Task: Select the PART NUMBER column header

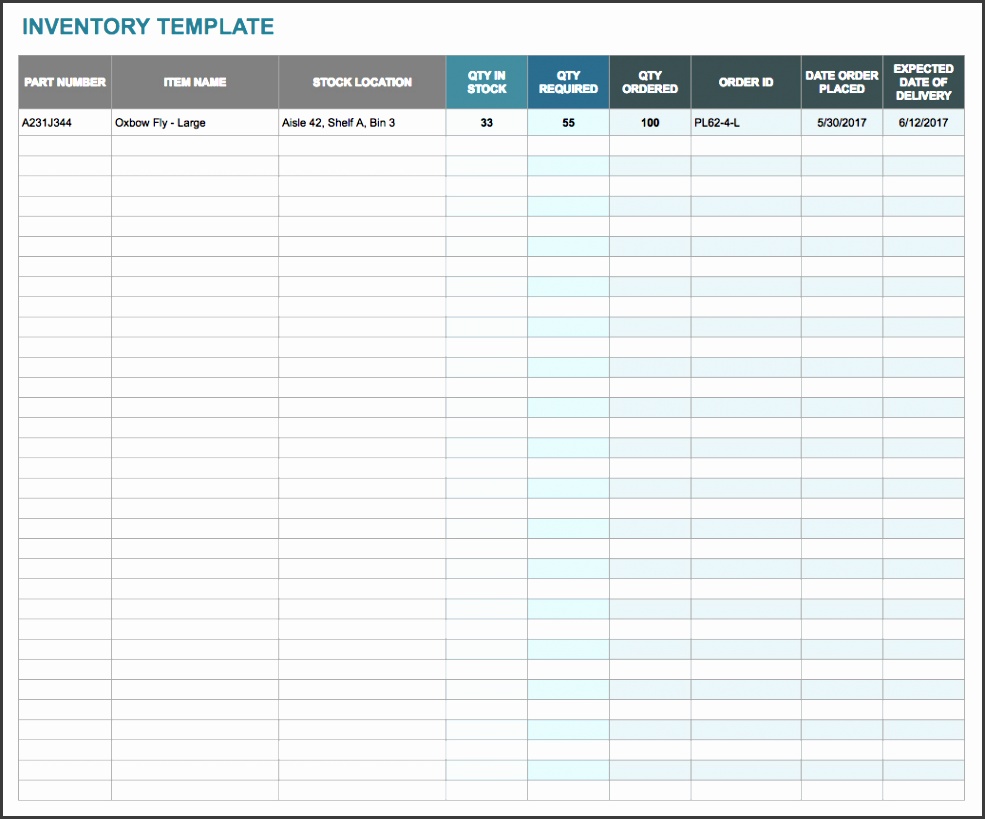Action: coord(65,82)
